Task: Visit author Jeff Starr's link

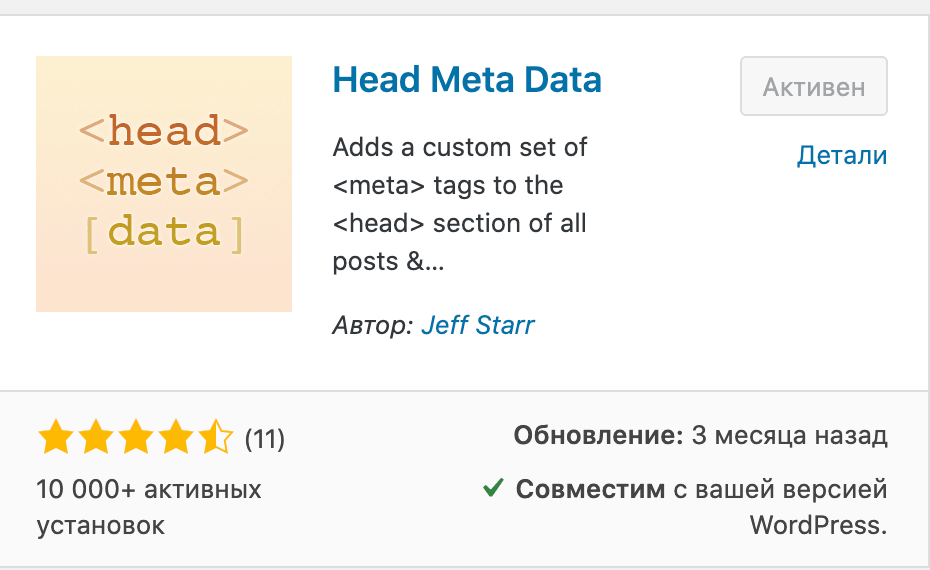Action: (478, 325)
